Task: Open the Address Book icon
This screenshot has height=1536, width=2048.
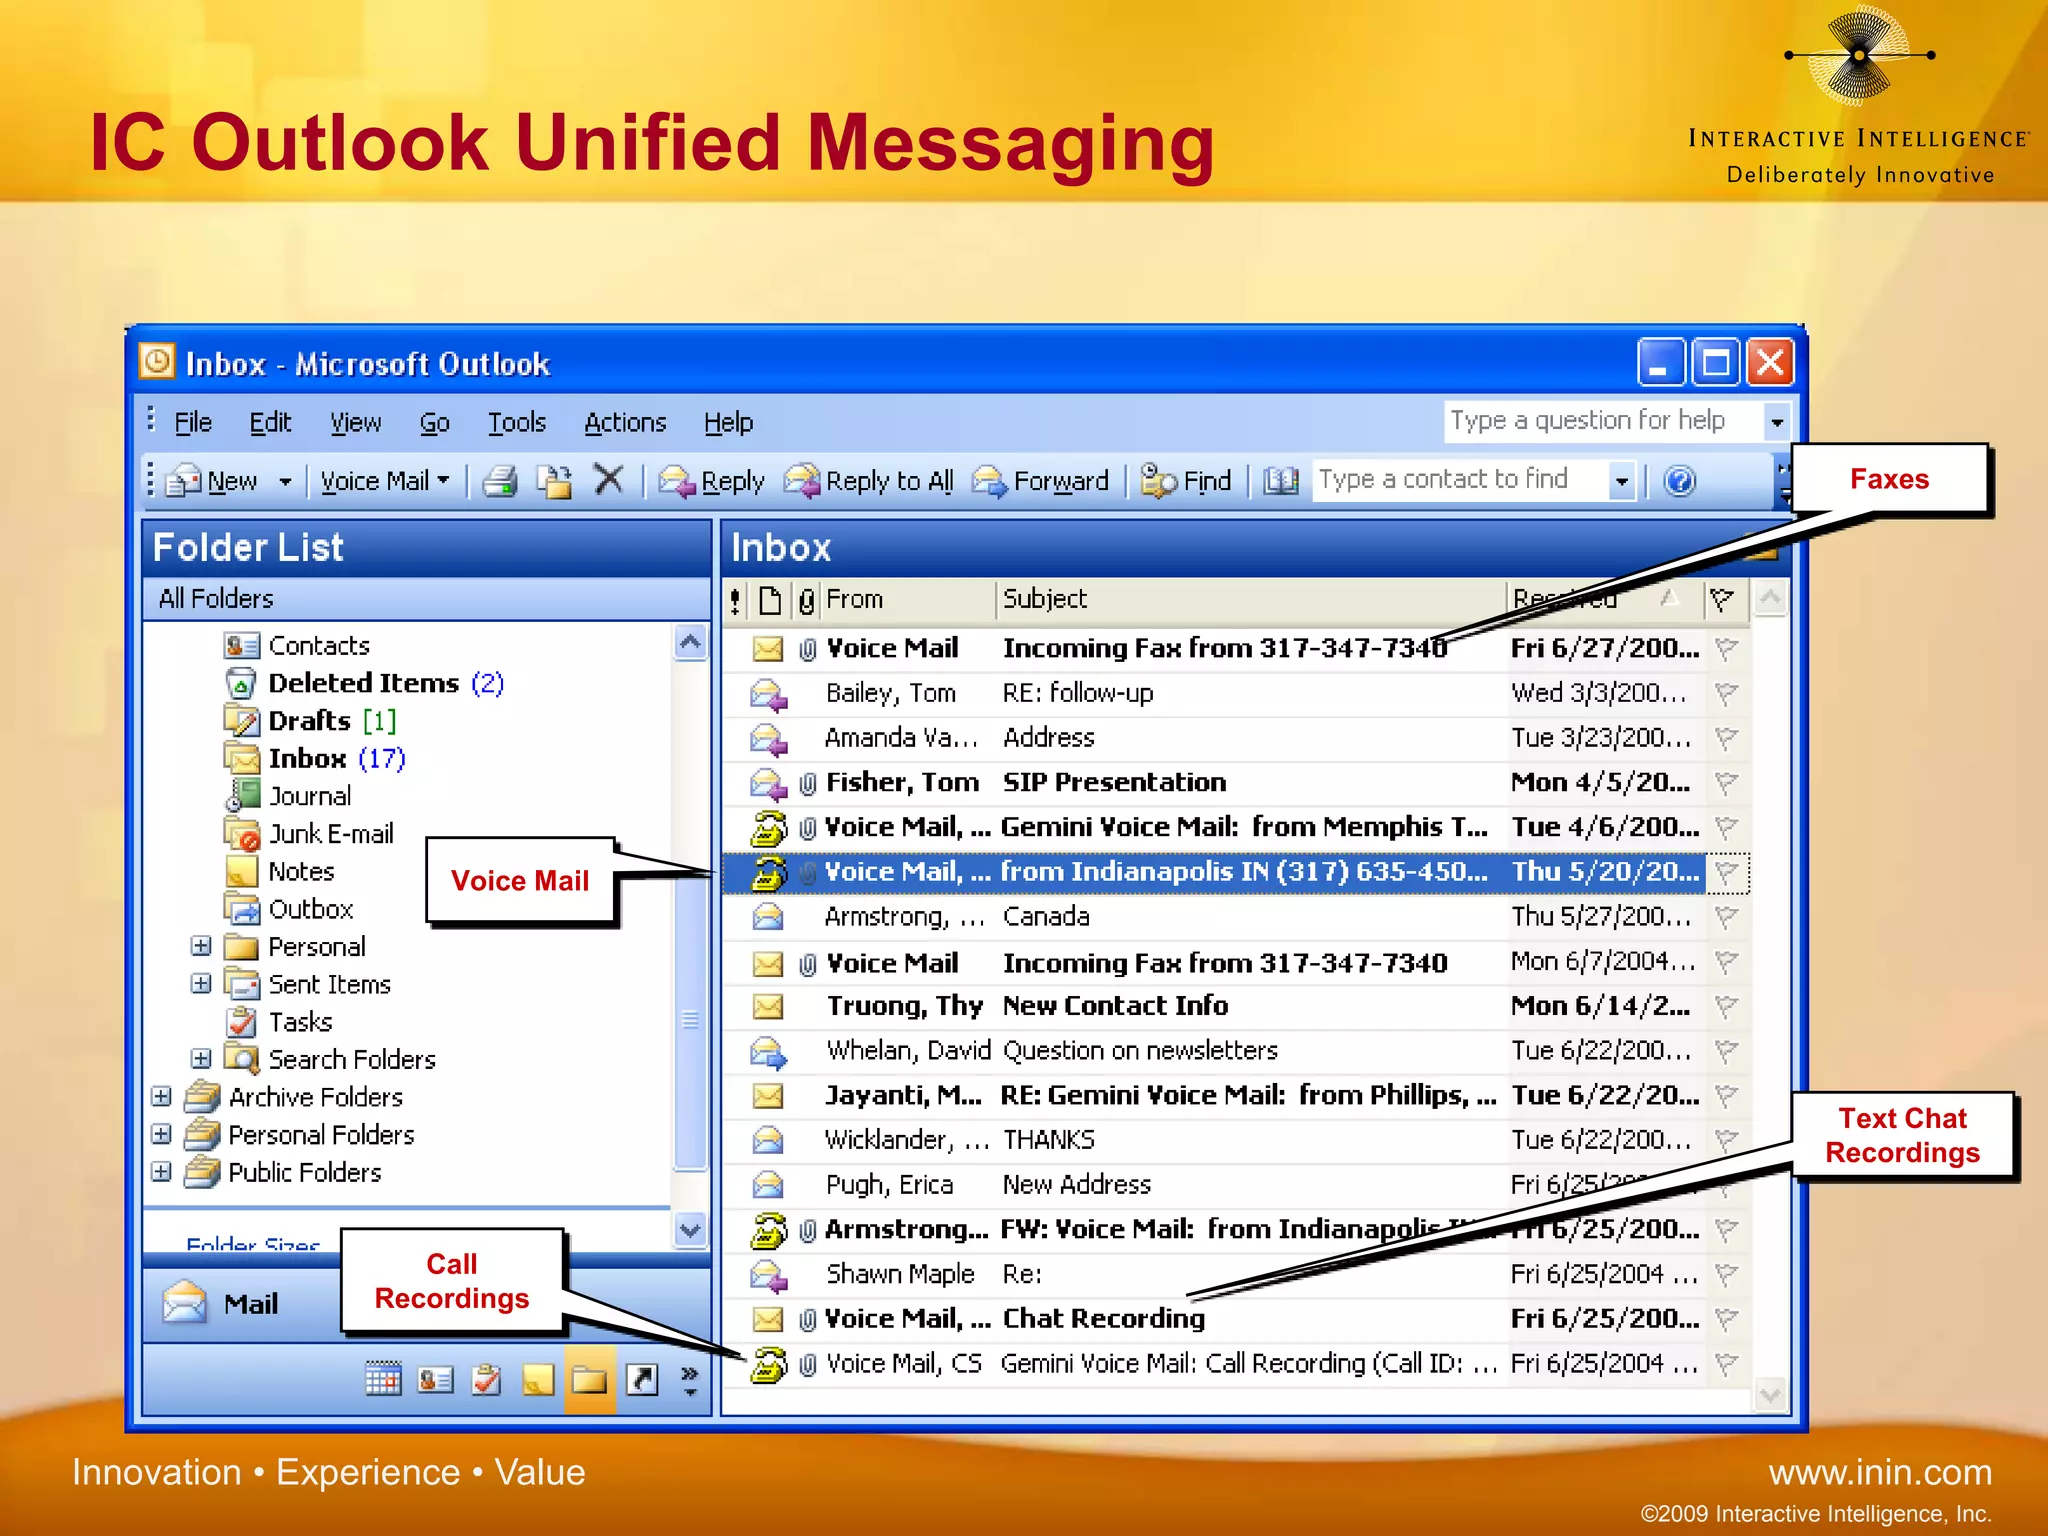Action: (1280, 481)
